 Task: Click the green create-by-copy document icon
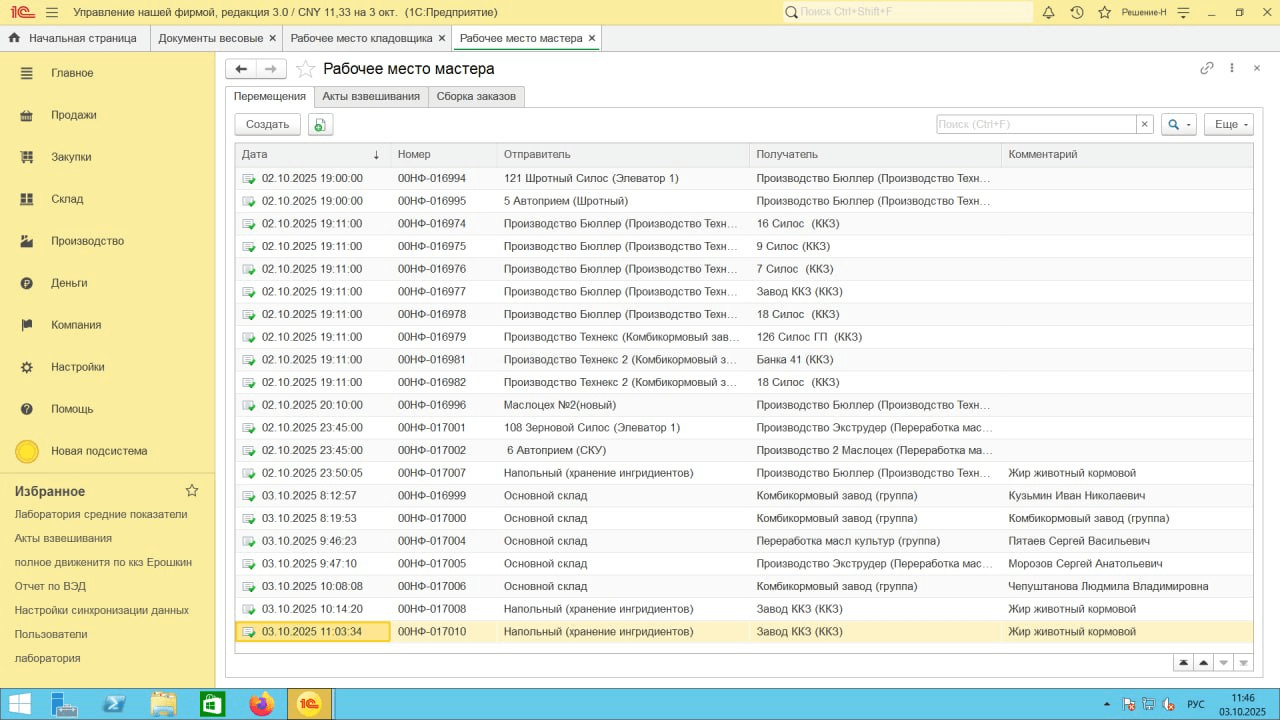pyautogui.click(x=320, y=124)
